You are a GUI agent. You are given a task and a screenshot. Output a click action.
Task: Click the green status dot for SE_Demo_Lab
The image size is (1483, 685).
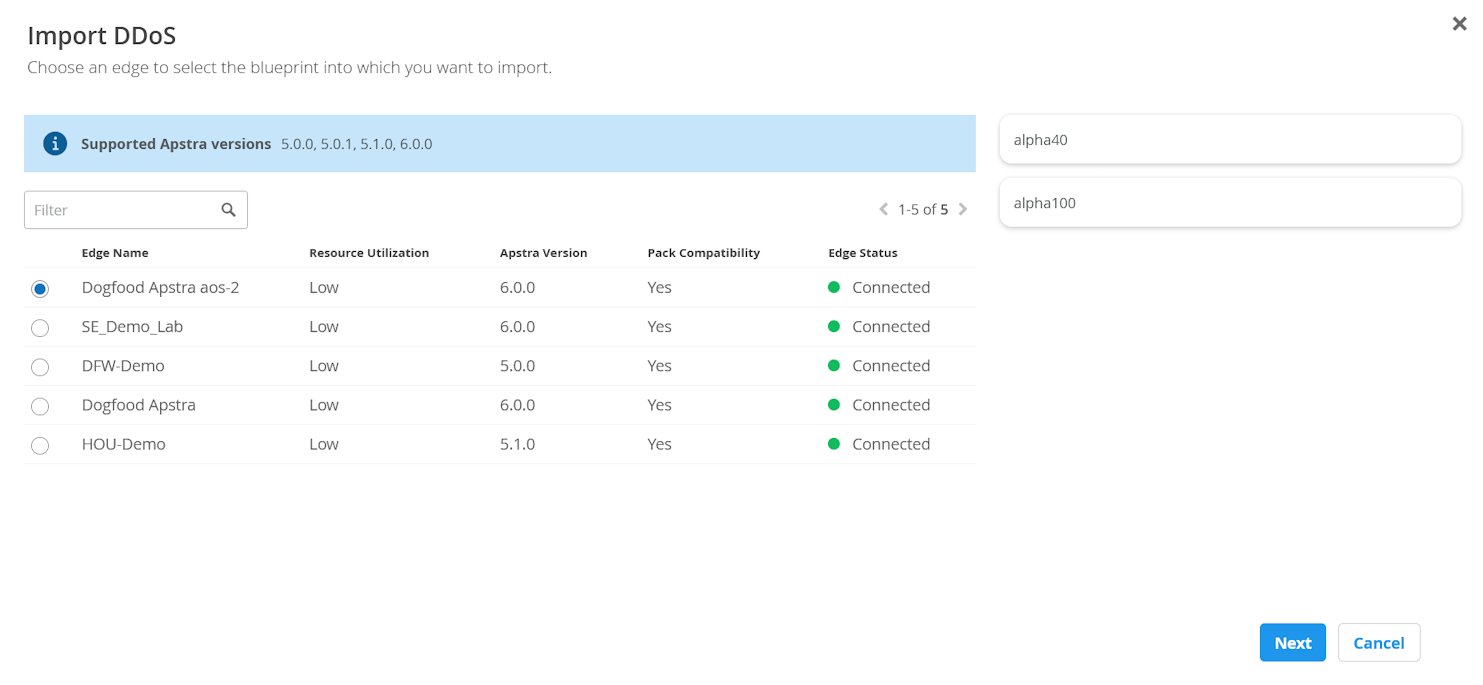834,327
